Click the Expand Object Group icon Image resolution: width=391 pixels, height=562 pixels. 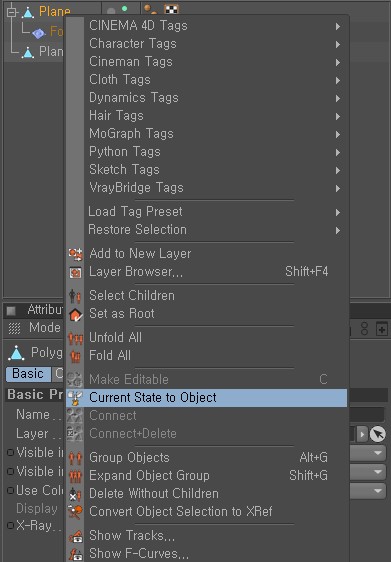tap(75, 476)
